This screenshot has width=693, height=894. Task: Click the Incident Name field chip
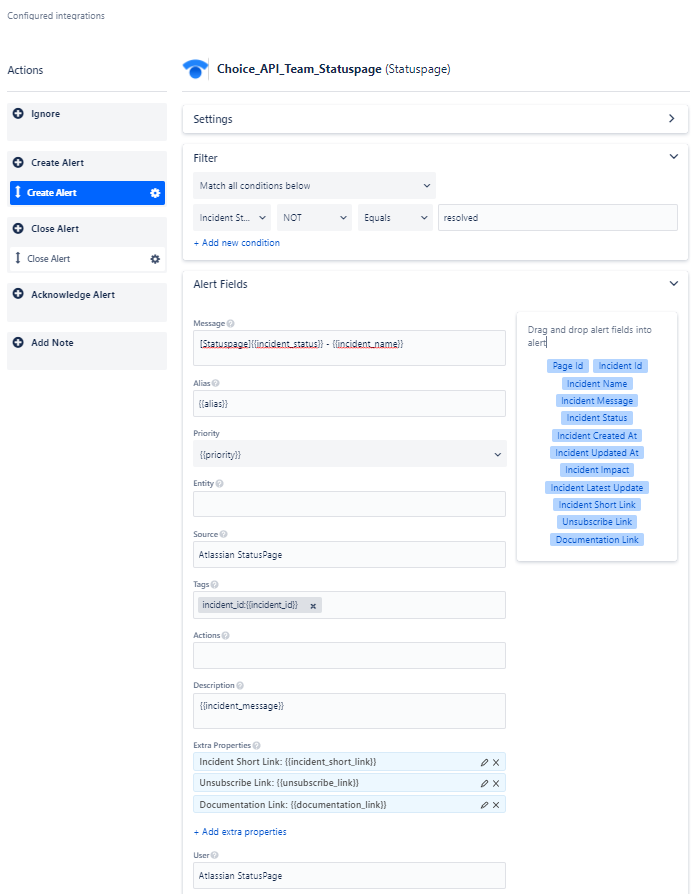tap(597, 384)
